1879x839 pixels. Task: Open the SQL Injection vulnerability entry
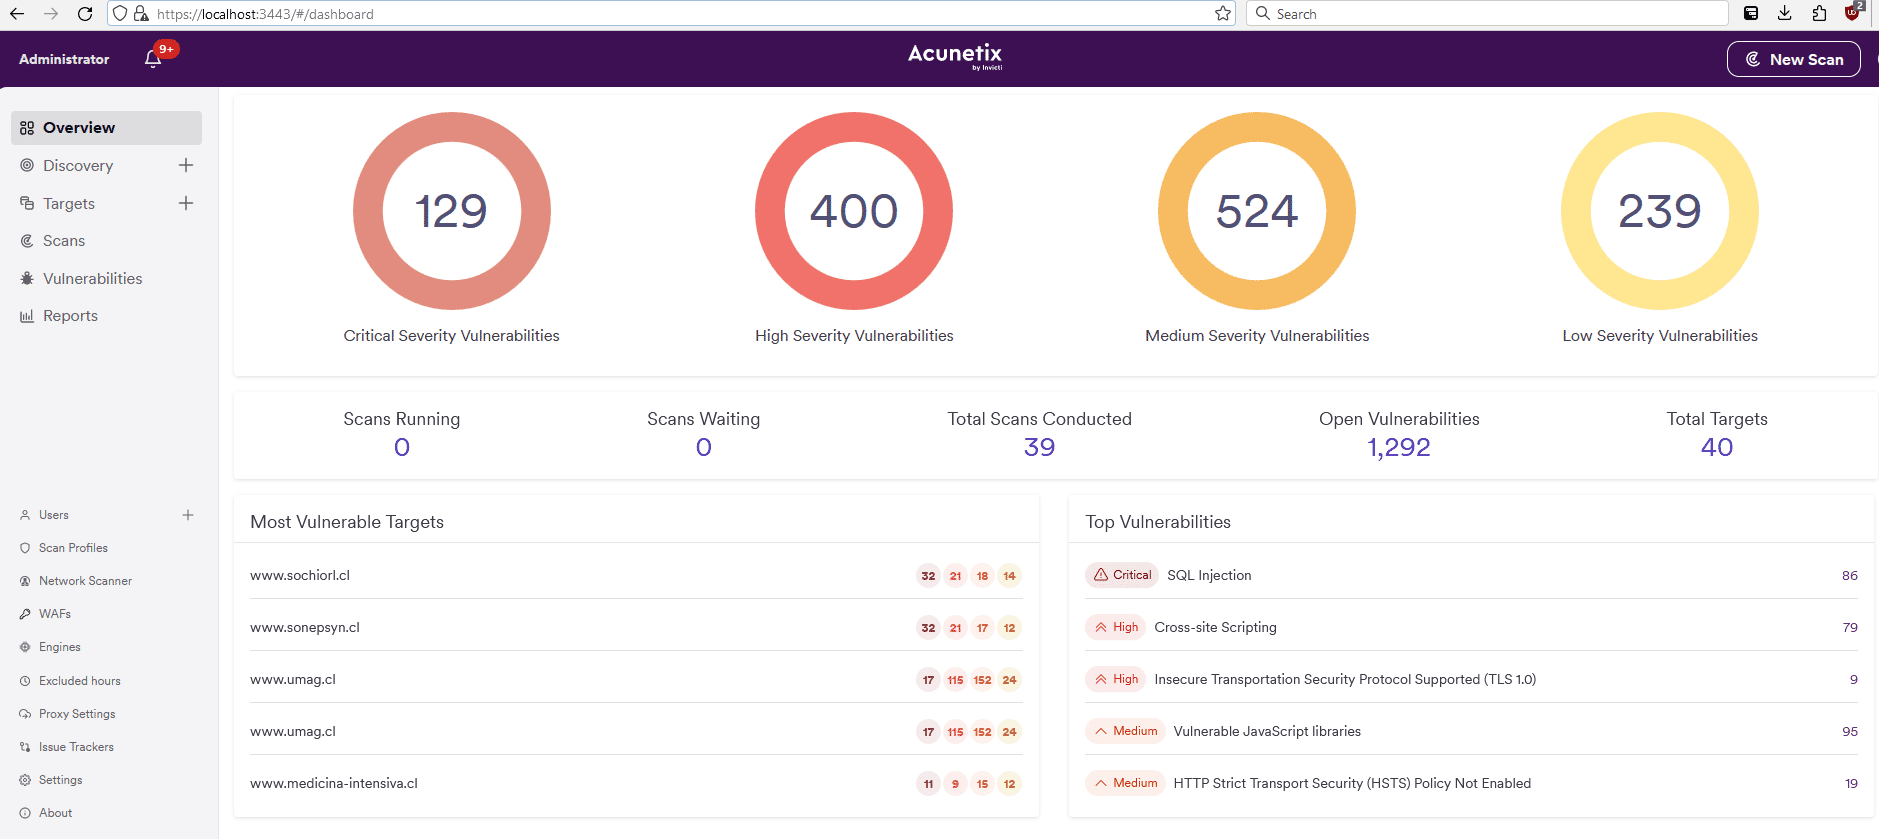click(x=1209, y=575)
